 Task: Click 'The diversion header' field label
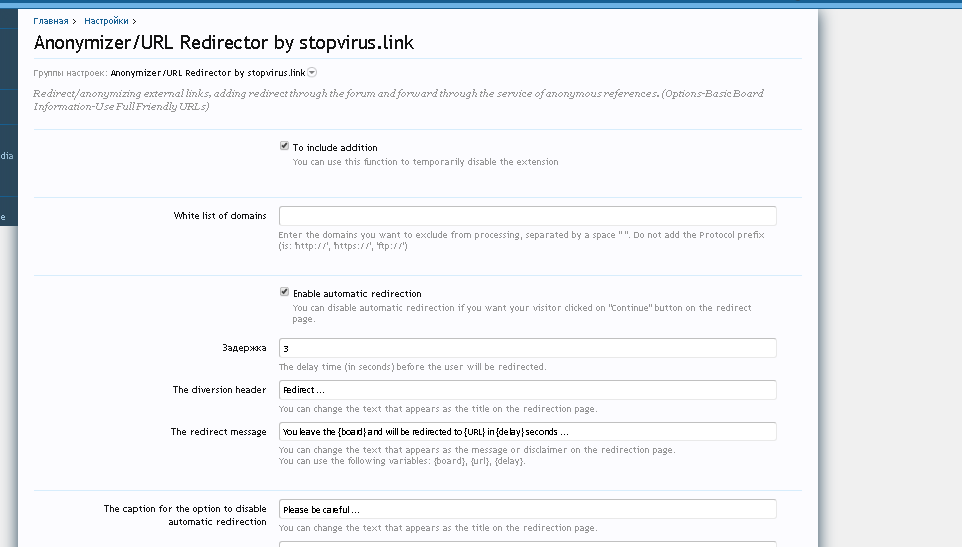(x=219, y=390)
